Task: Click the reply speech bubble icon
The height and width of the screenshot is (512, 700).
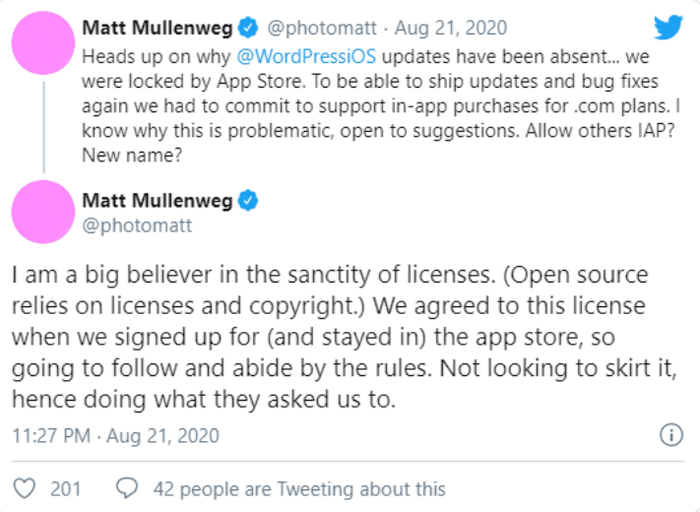Action: (x=127, y=489)
